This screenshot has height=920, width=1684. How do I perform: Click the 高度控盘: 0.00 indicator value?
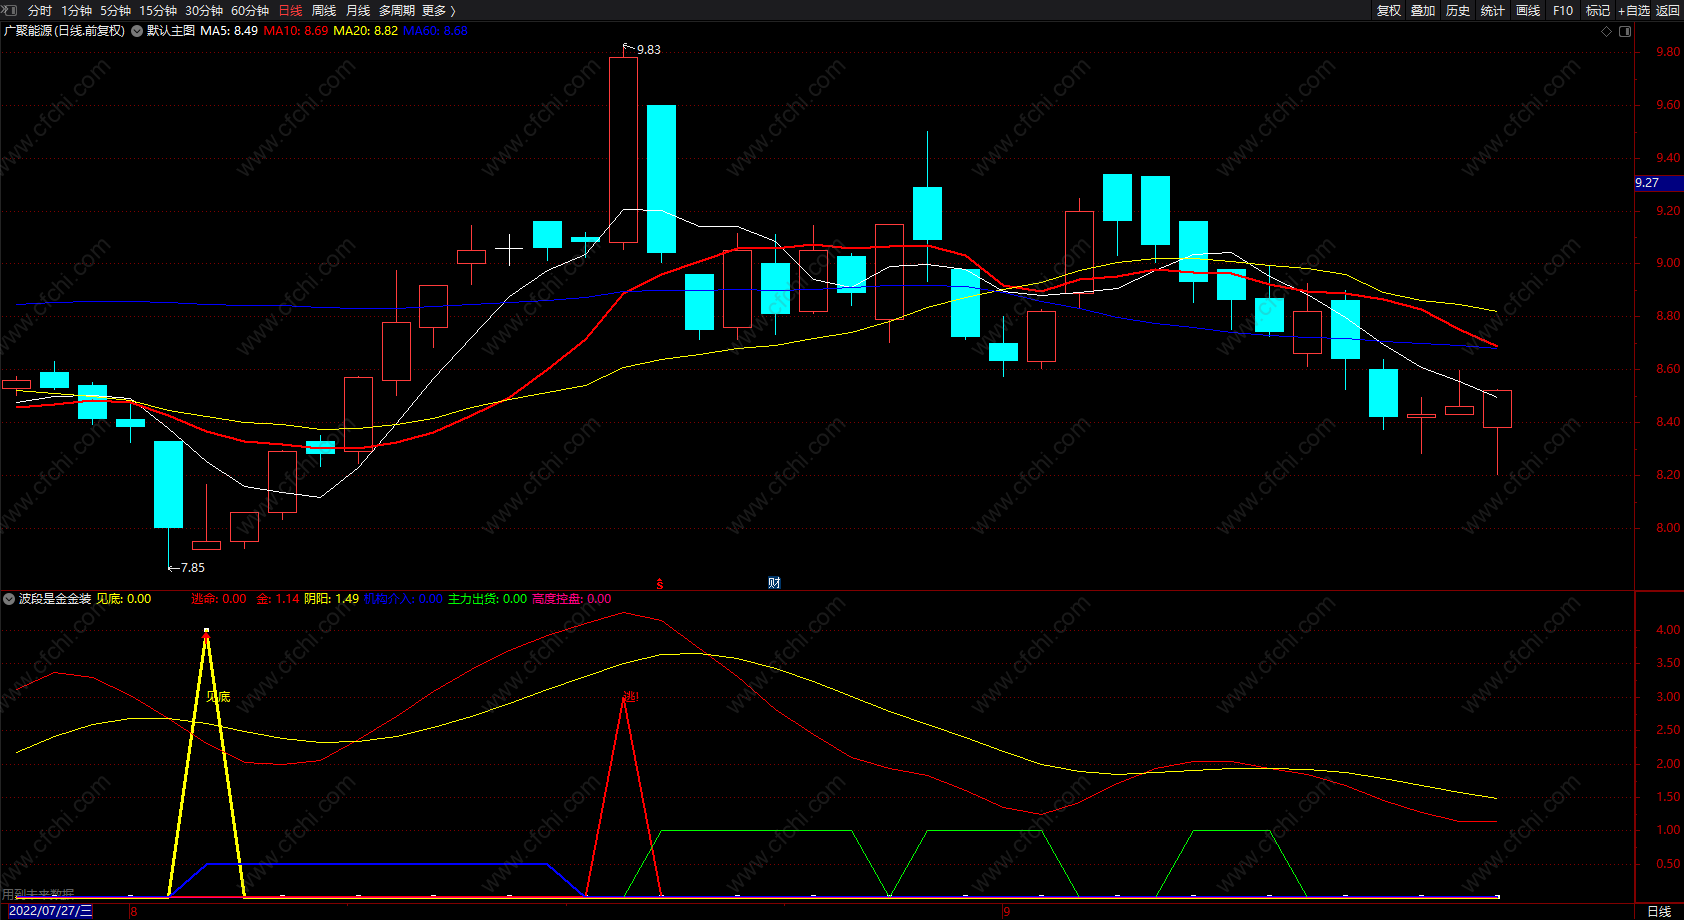[572, 599]
